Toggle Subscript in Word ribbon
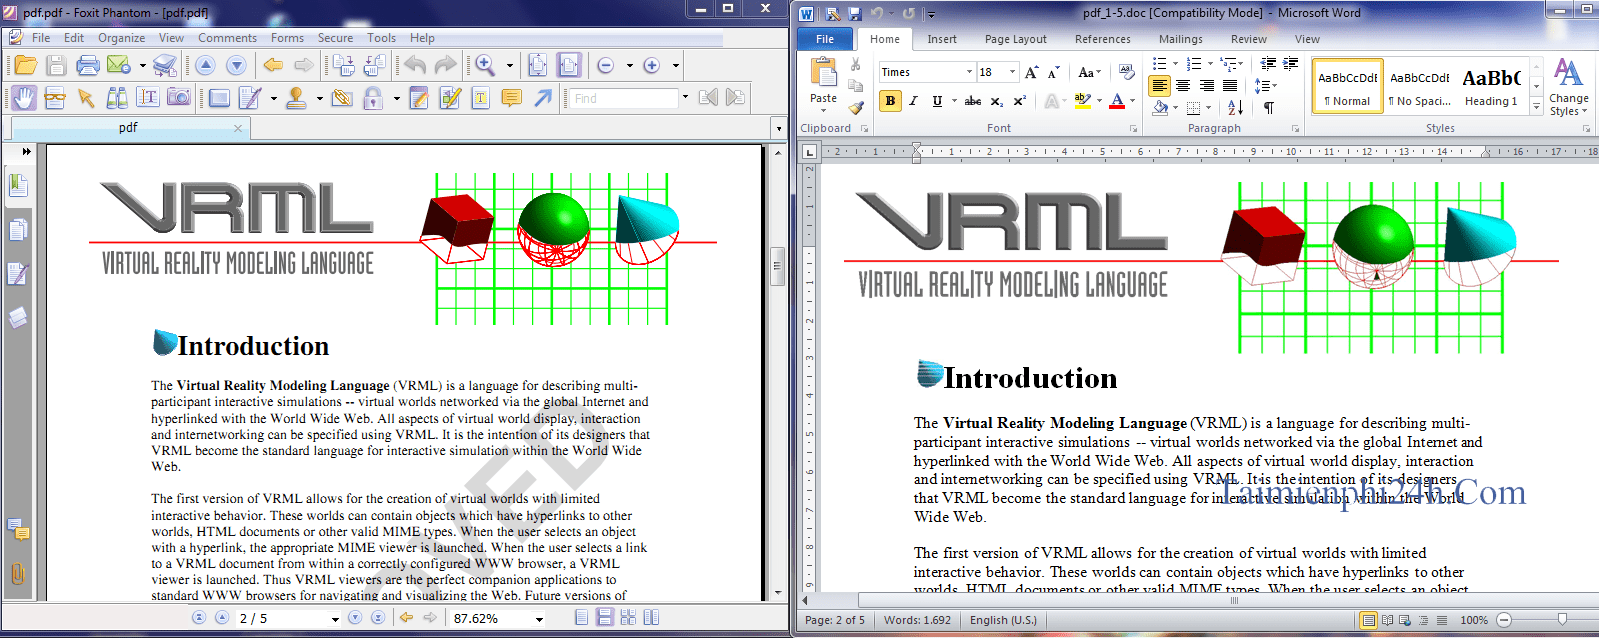This screenshot has height=638, width=1599. tap(997, 101)
